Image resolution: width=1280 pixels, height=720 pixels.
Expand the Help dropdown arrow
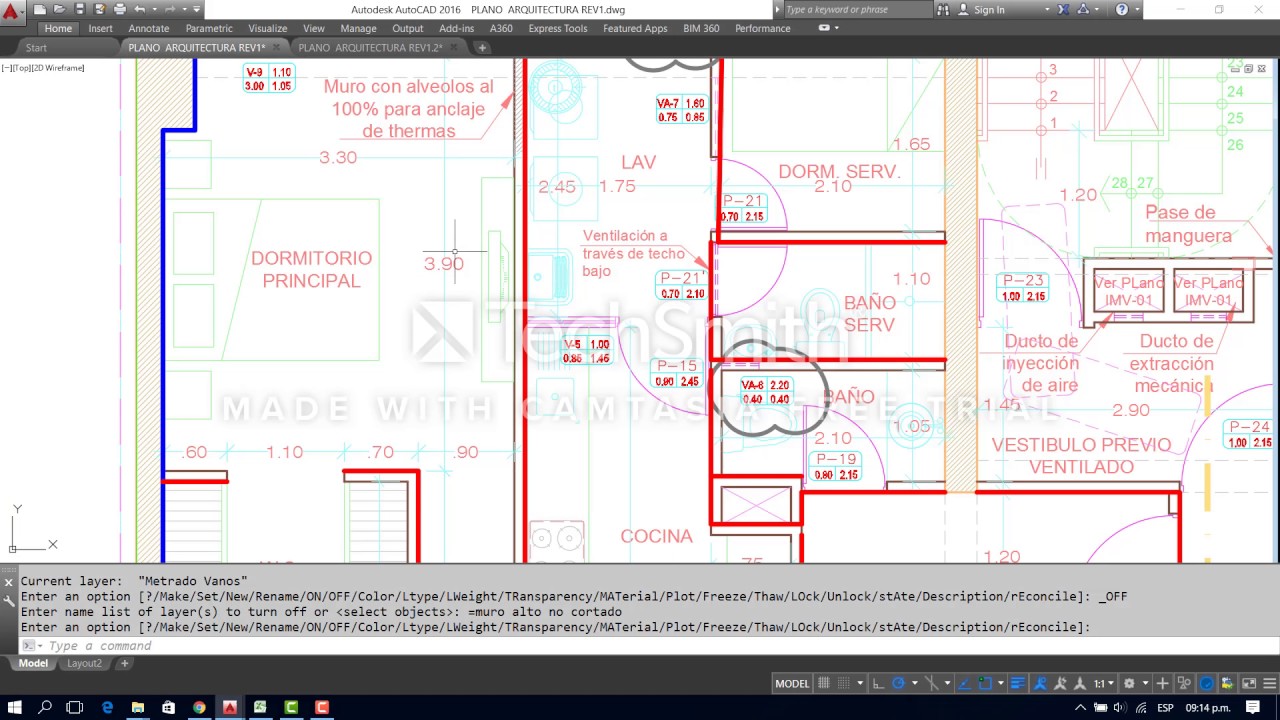[1137, 9]
